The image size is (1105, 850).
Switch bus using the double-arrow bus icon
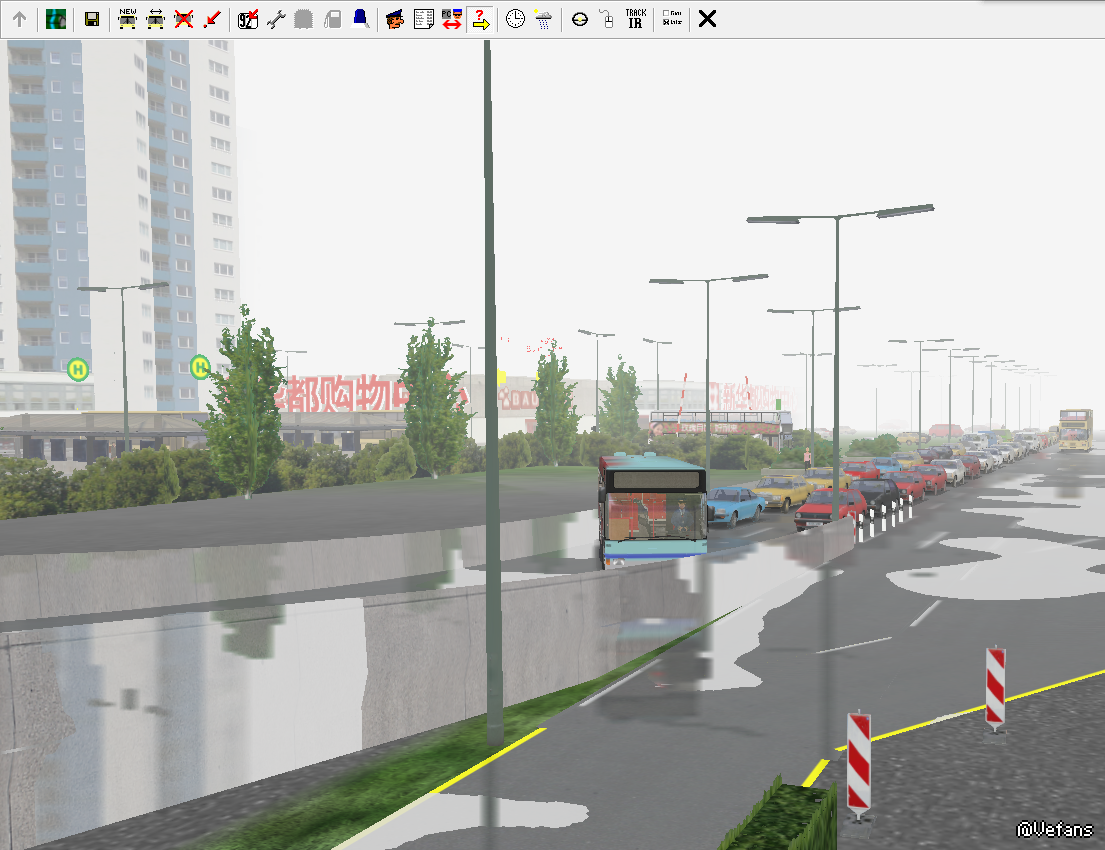[156, 19]
